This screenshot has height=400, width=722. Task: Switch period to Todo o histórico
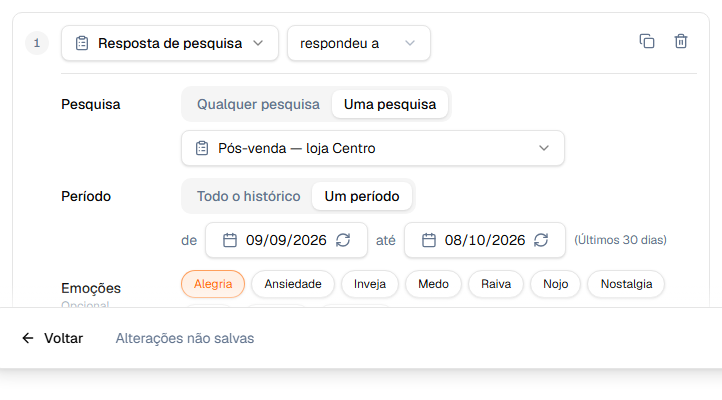[x=248, y=197]
